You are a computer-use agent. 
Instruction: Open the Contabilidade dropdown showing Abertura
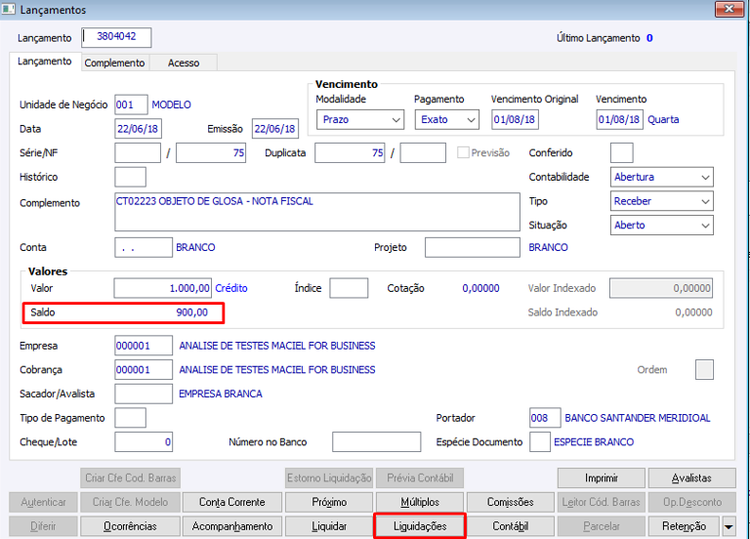[x=662, y=177]
